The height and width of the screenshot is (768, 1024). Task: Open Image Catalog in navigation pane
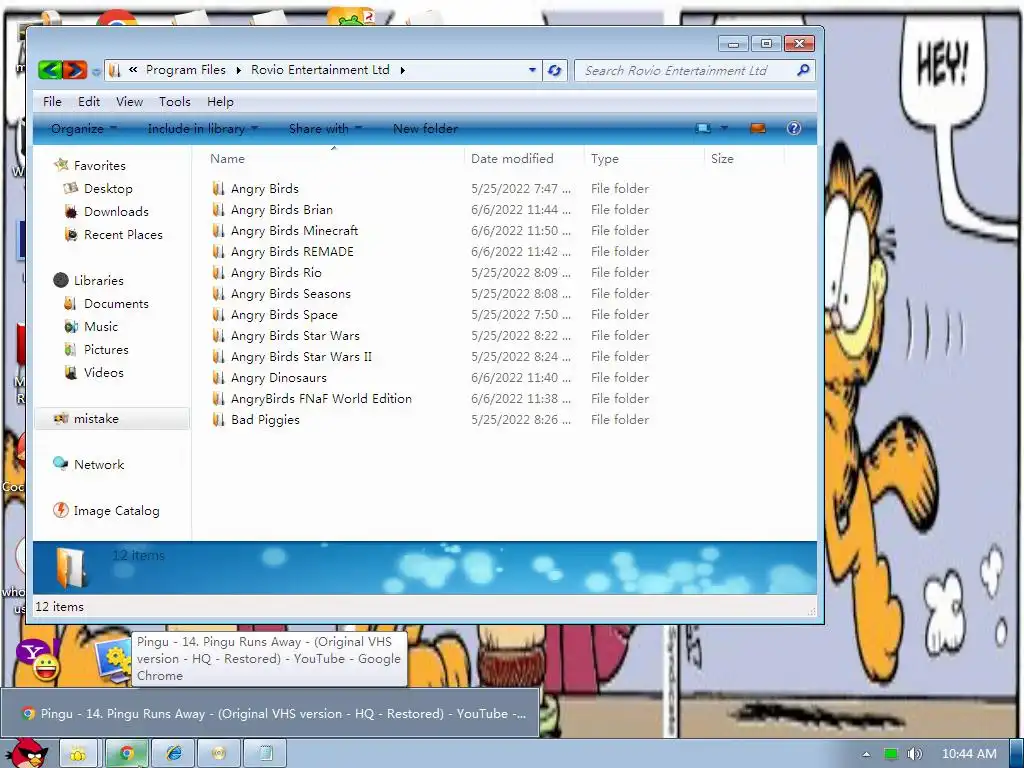(x=116, y=511)
